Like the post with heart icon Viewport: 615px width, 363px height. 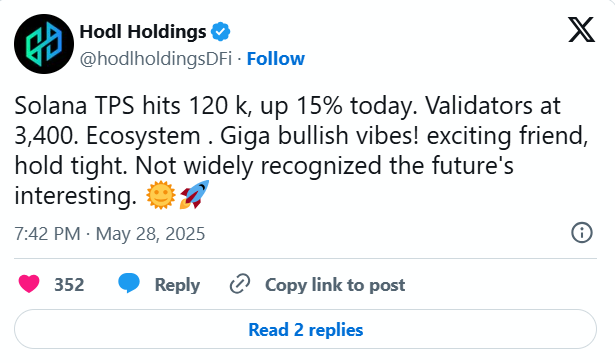click(29, 284)
